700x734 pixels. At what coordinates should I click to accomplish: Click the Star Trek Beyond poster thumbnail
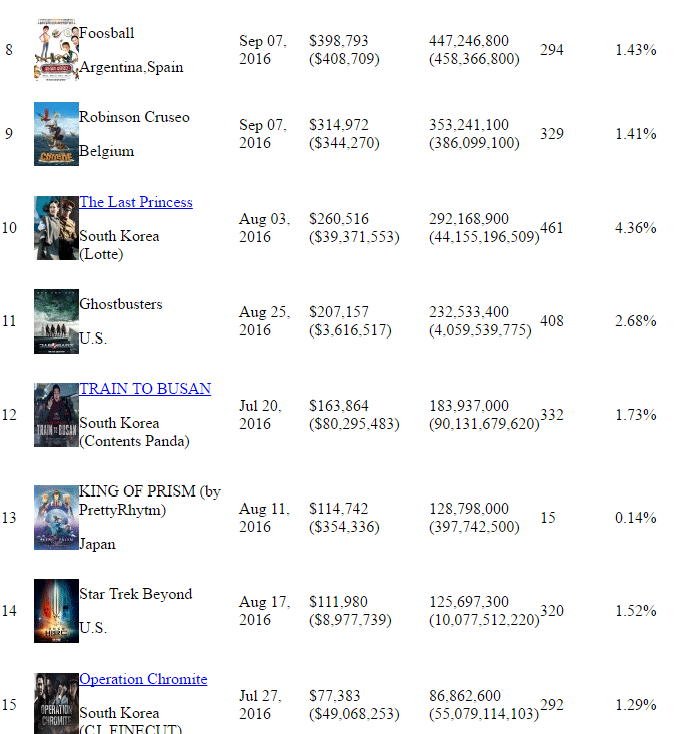point(56,610)
